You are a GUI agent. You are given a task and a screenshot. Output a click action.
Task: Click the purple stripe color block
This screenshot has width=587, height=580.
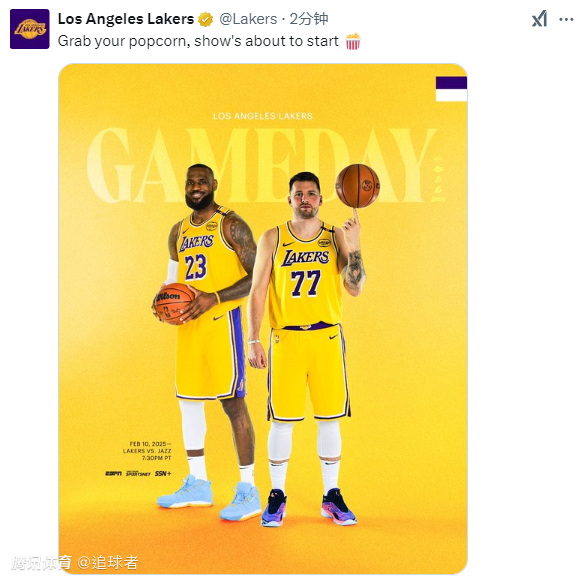point(451,83)
